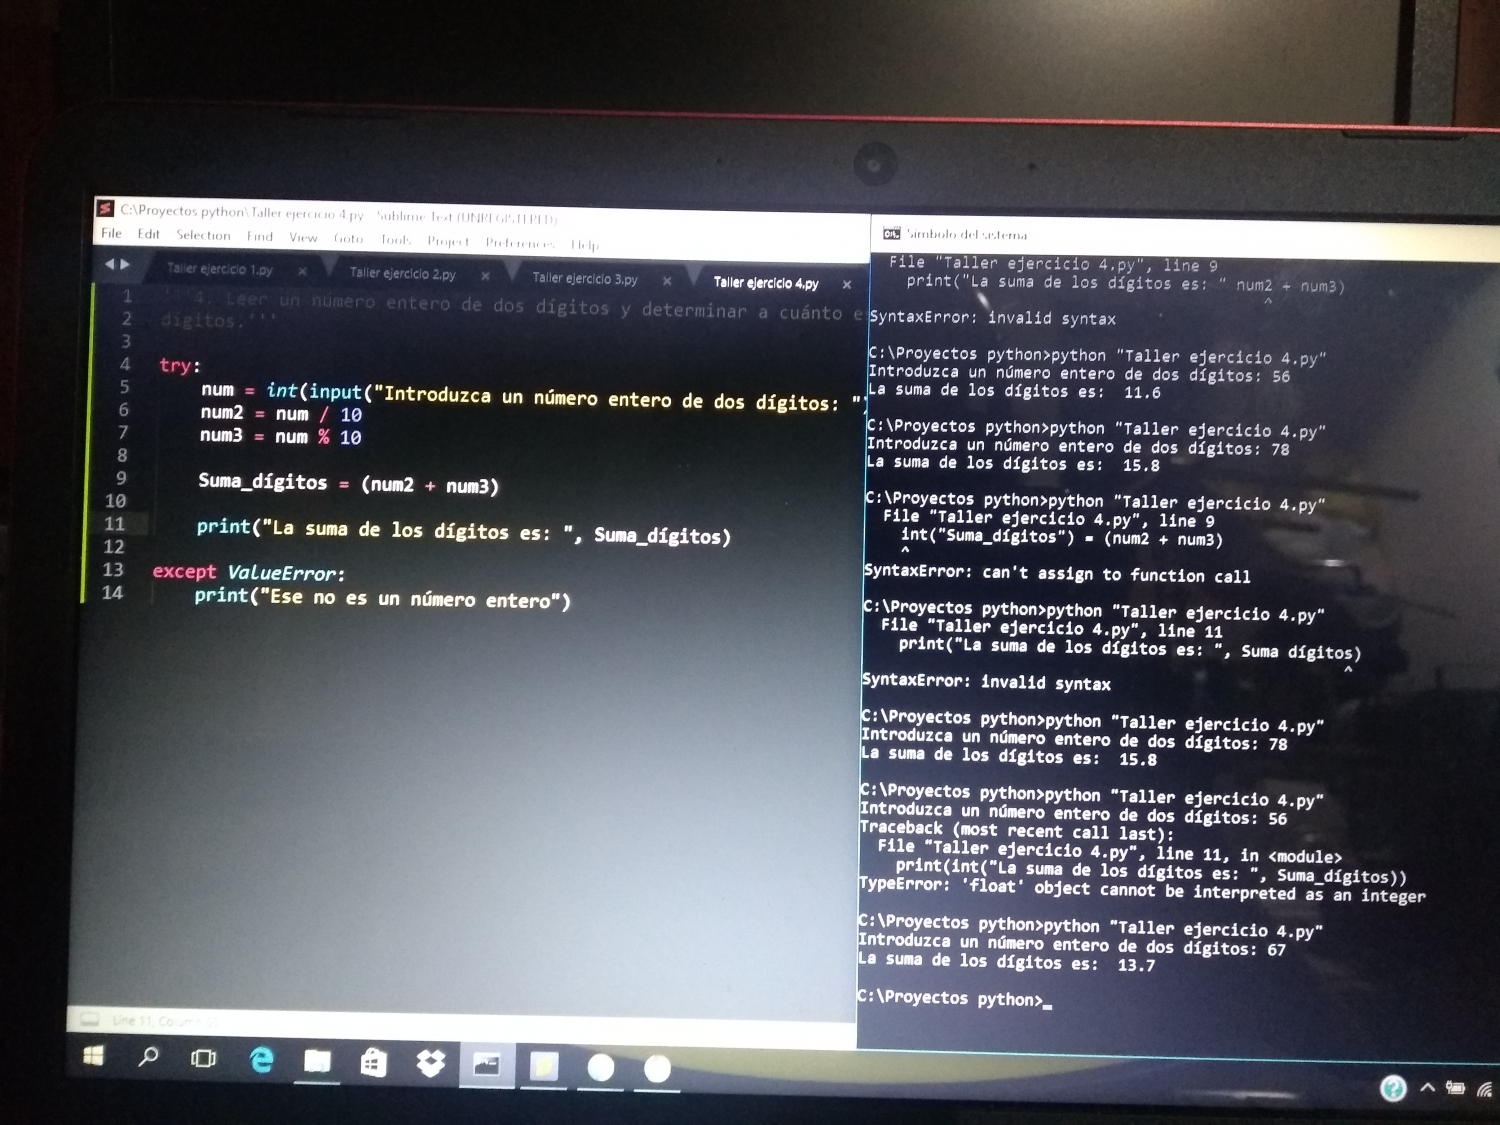
Task: Click line number 11 in the gutter
Action: point(115,524)
